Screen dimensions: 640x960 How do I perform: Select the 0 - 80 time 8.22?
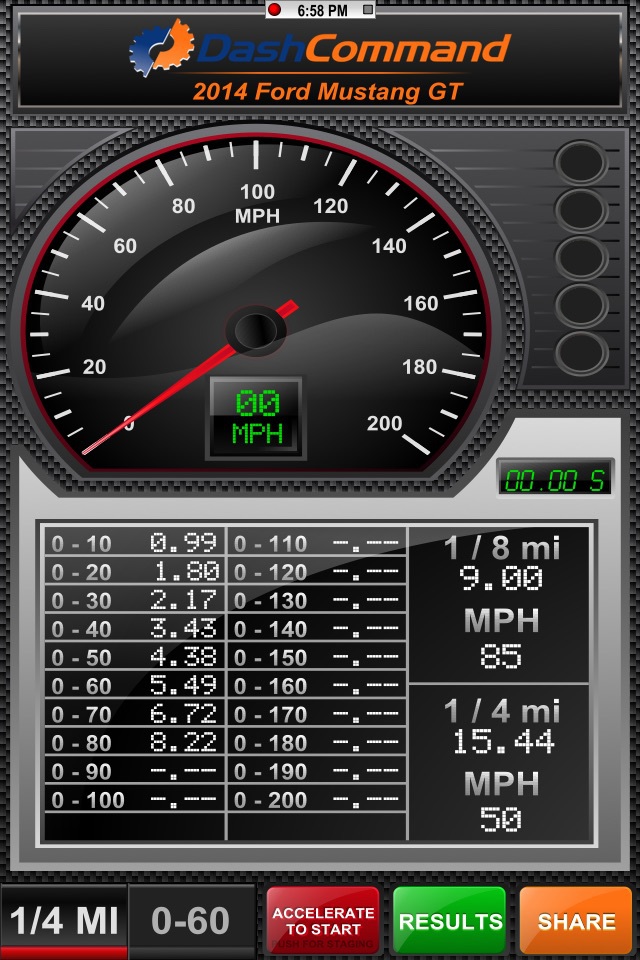tap(183, 742)
